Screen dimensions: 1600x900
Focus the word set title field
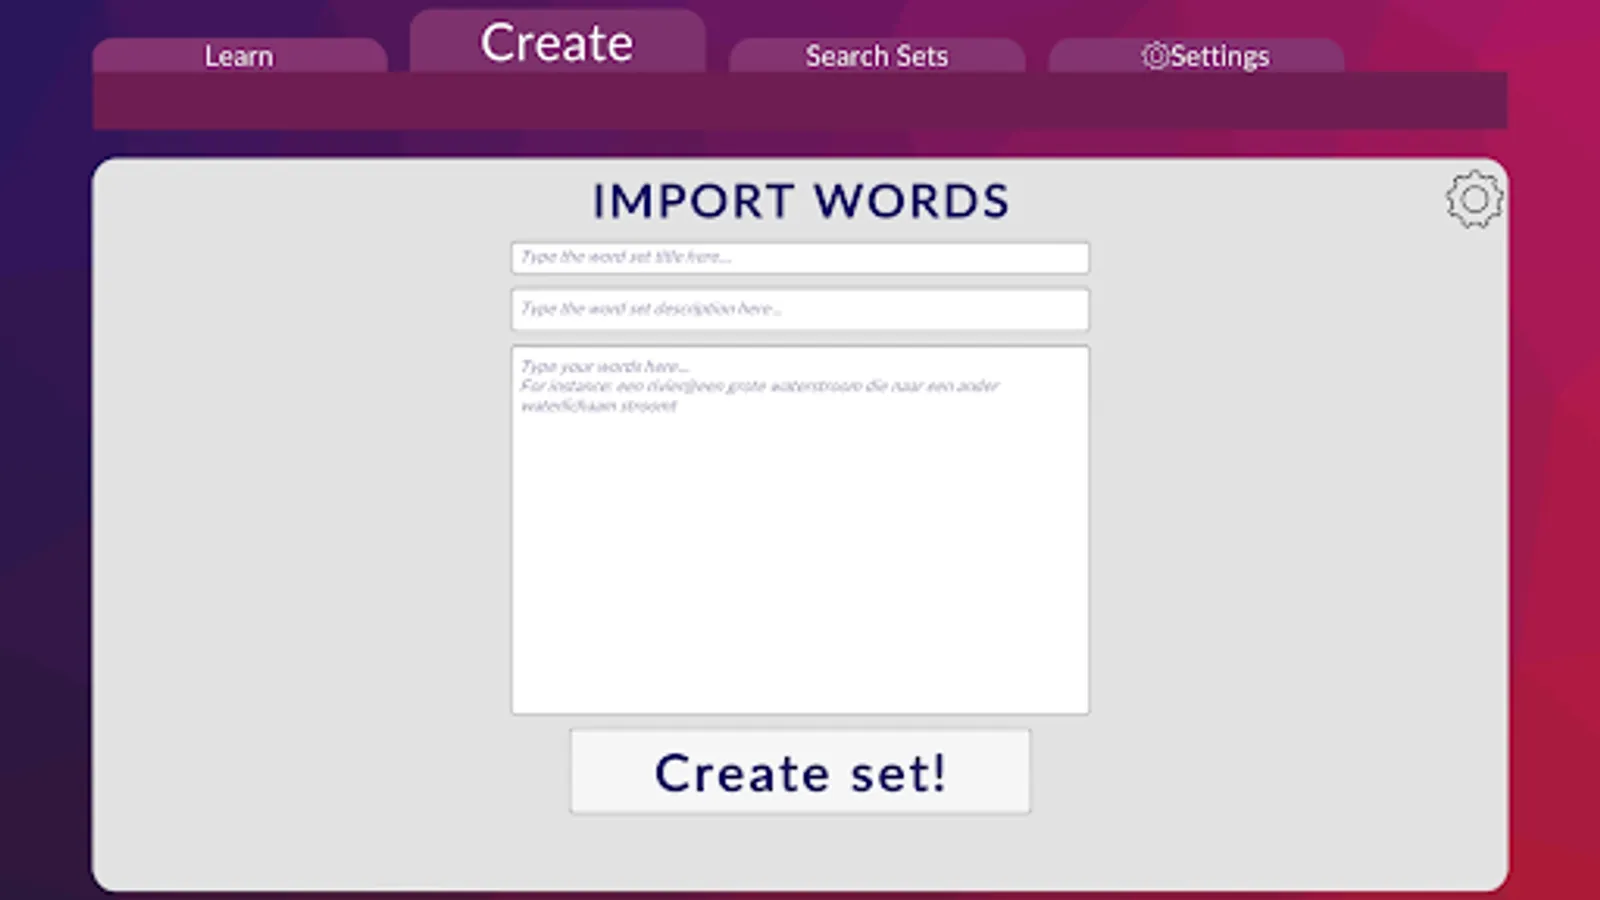coord(800,258)
